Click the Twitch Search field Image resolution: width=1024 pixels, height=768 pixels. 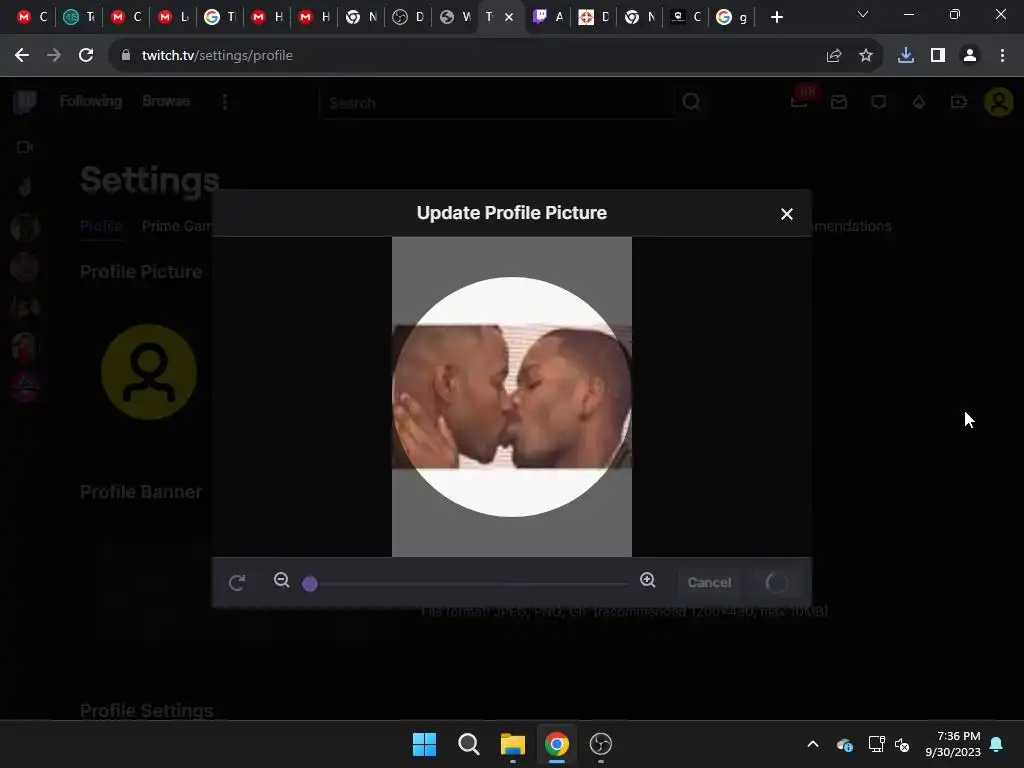click(498, 103)
